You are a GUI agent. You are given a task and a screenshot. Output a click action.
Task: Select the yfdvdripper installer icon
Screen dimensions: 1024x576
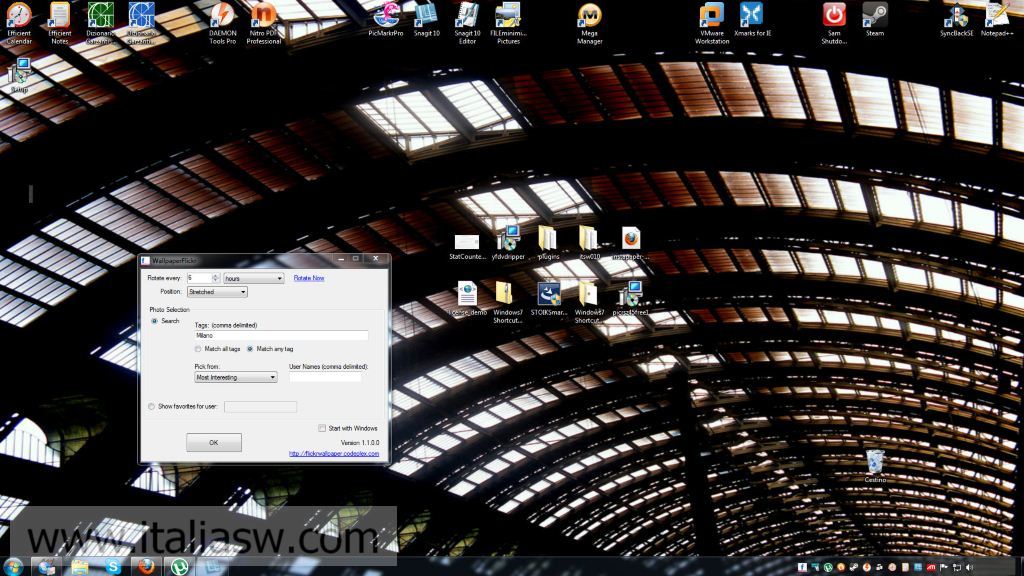pos(508,243)
